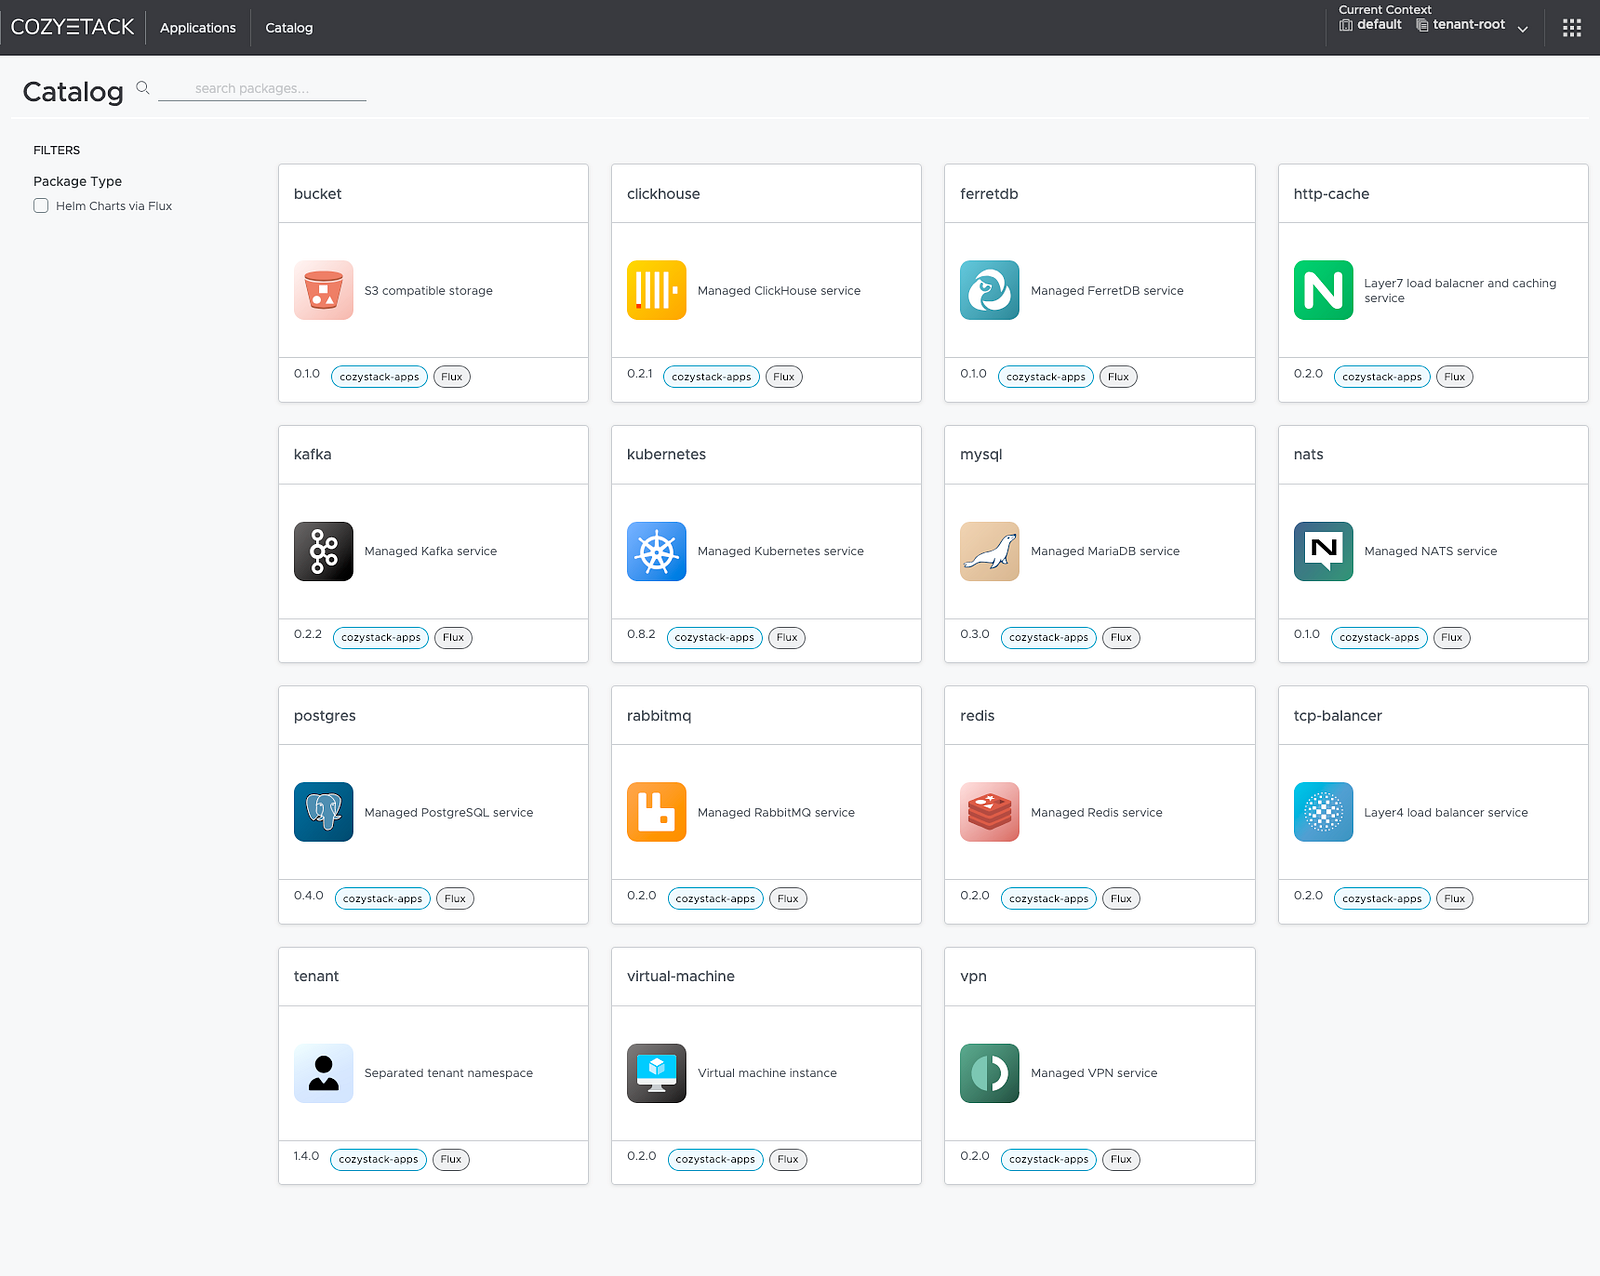Open the http-cache package title

pyautogui.click(x=1331, y=194)
